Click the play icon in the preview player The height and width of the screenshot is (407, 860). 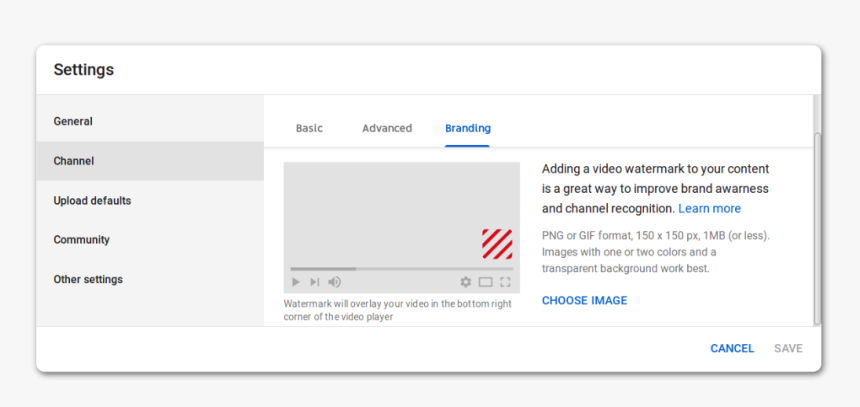click(296, 282)
